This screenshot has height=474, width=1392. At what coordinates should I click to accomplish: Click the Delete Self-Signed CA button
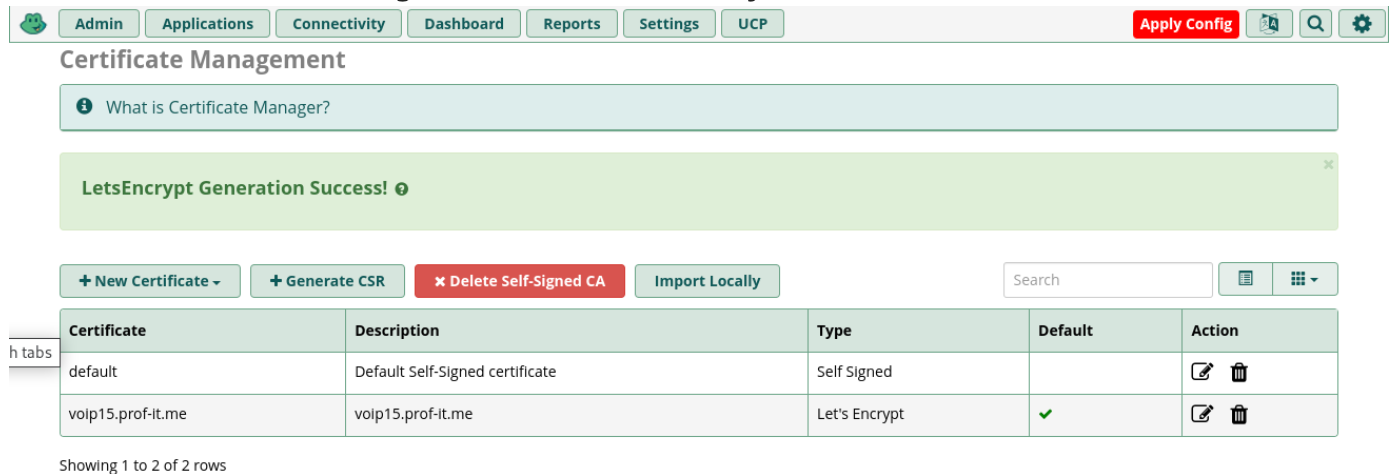(x=519, y=281)
